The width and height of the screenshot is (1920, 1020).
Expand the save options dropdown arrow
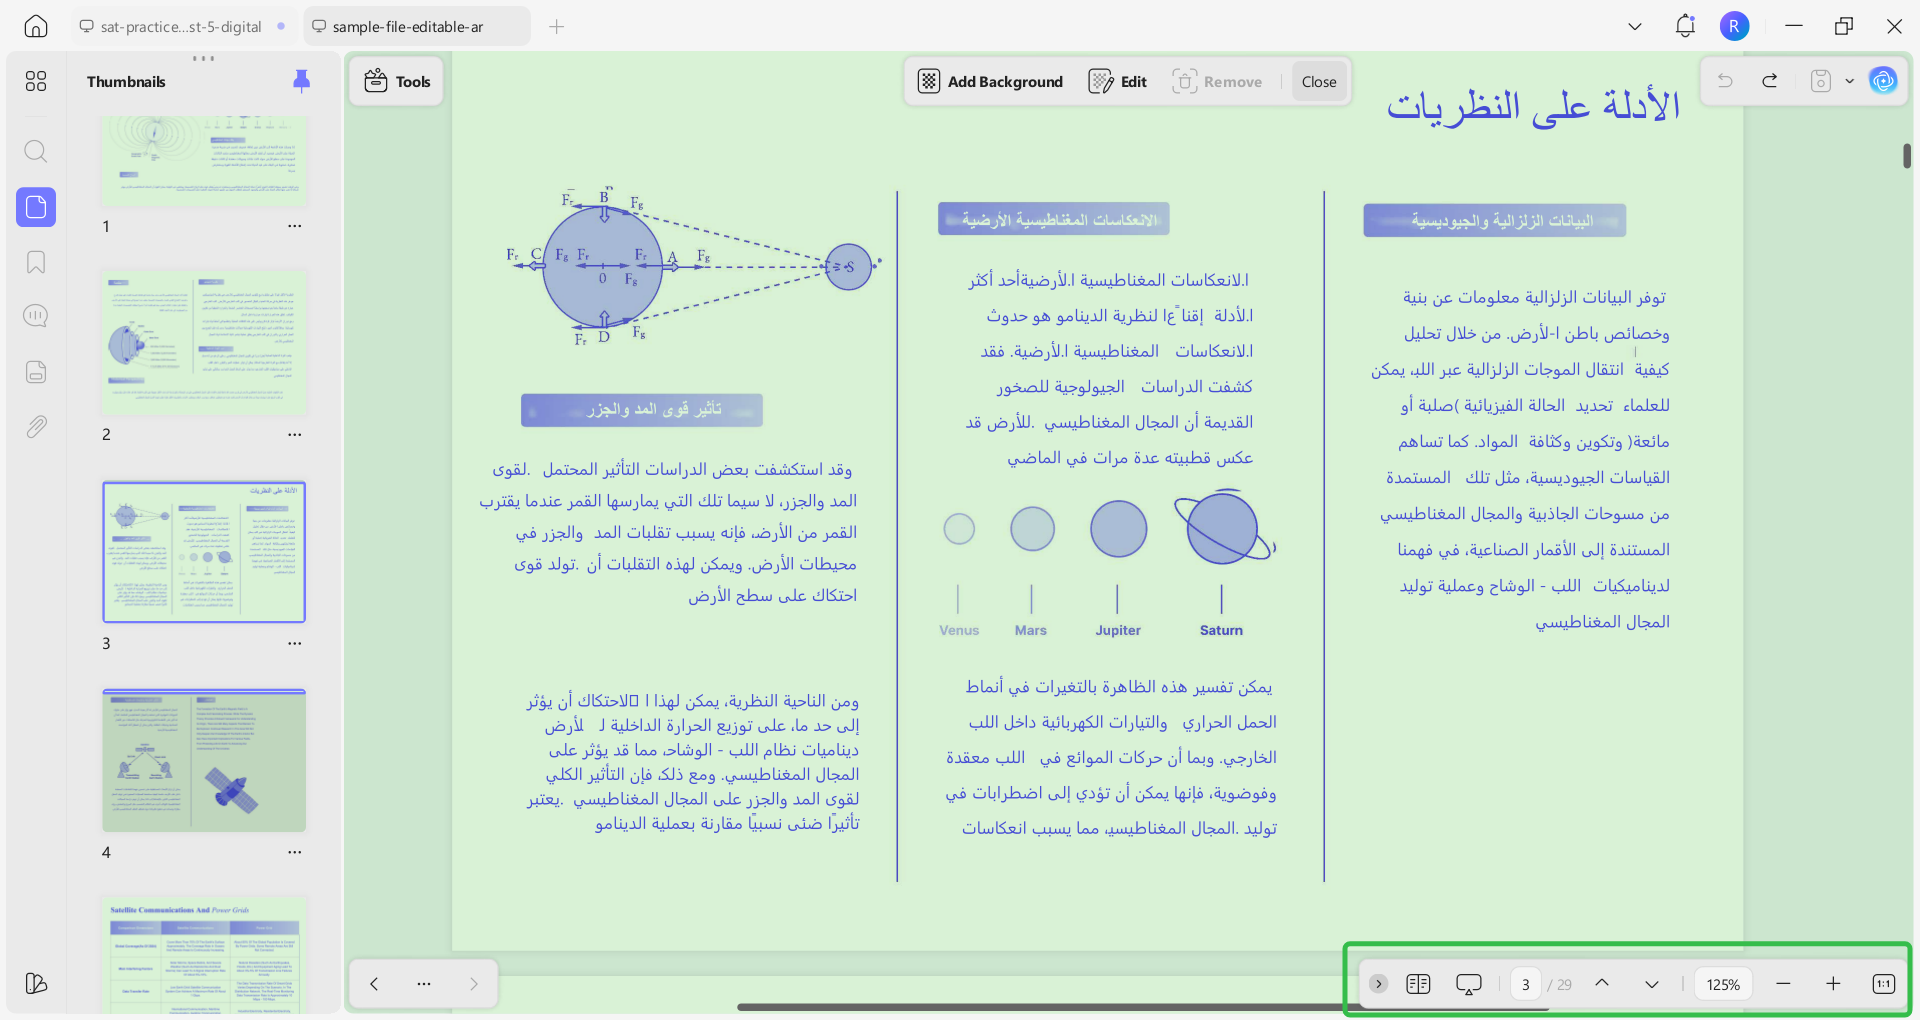(1849, 82)
